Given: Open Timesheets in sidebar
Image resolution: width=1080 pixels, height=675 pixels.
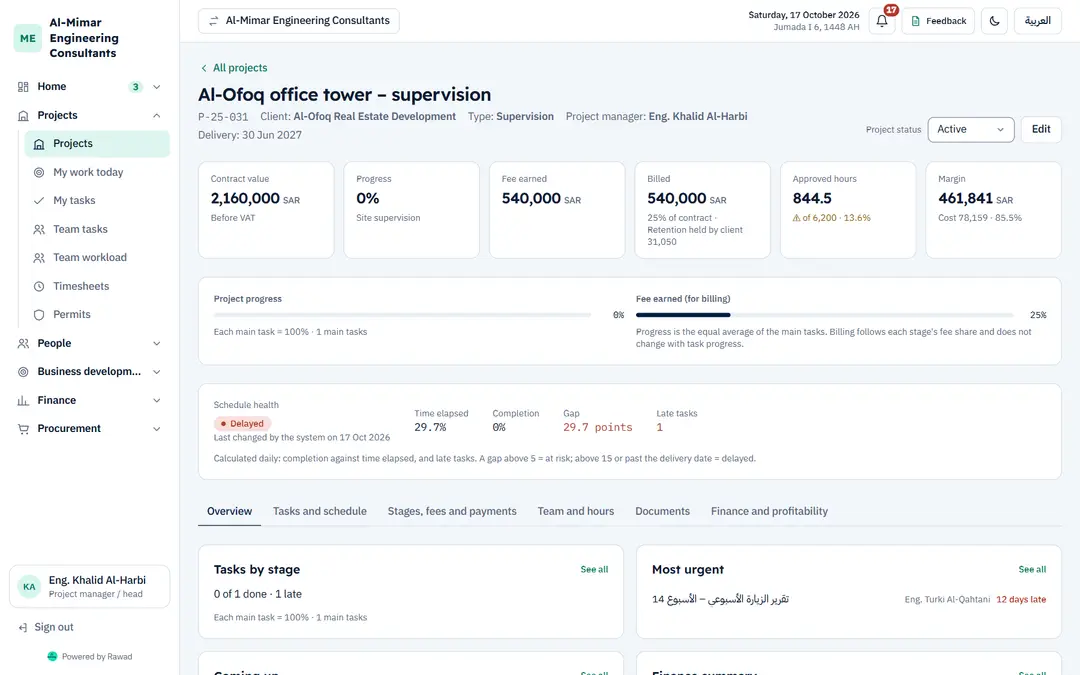Looking at the screenshot, I should coord(97,286).
